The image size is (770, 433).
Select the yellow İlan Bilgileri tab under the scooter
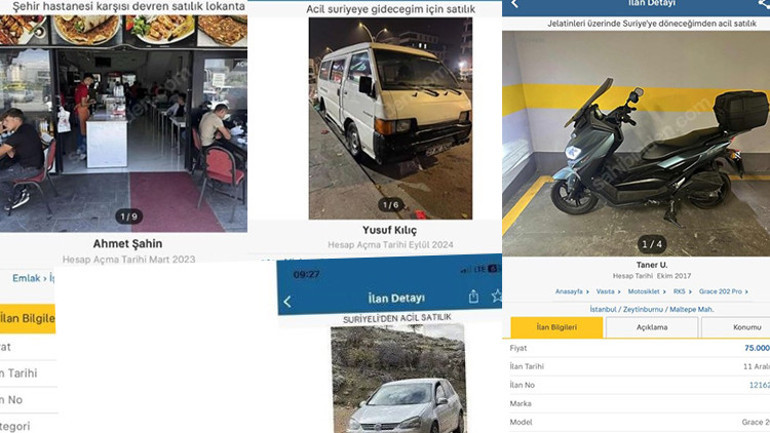556,327
